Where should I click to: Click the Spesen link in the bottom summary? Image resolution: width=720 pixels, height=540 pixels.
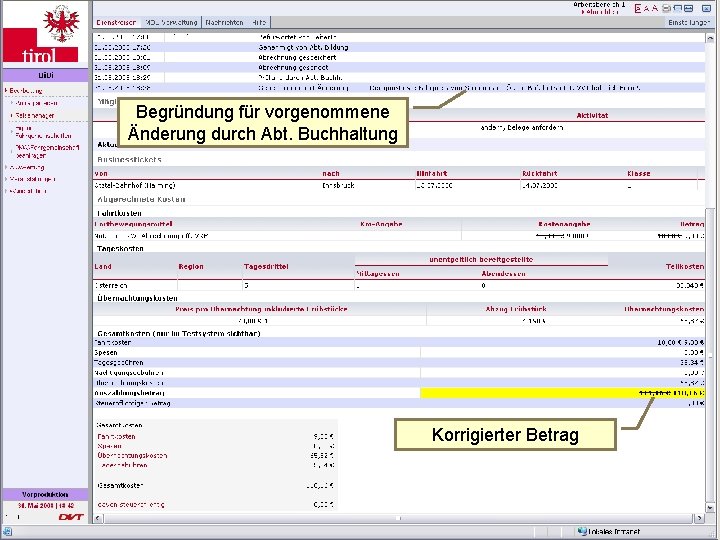pyautogui.click(x=110, y=446)
